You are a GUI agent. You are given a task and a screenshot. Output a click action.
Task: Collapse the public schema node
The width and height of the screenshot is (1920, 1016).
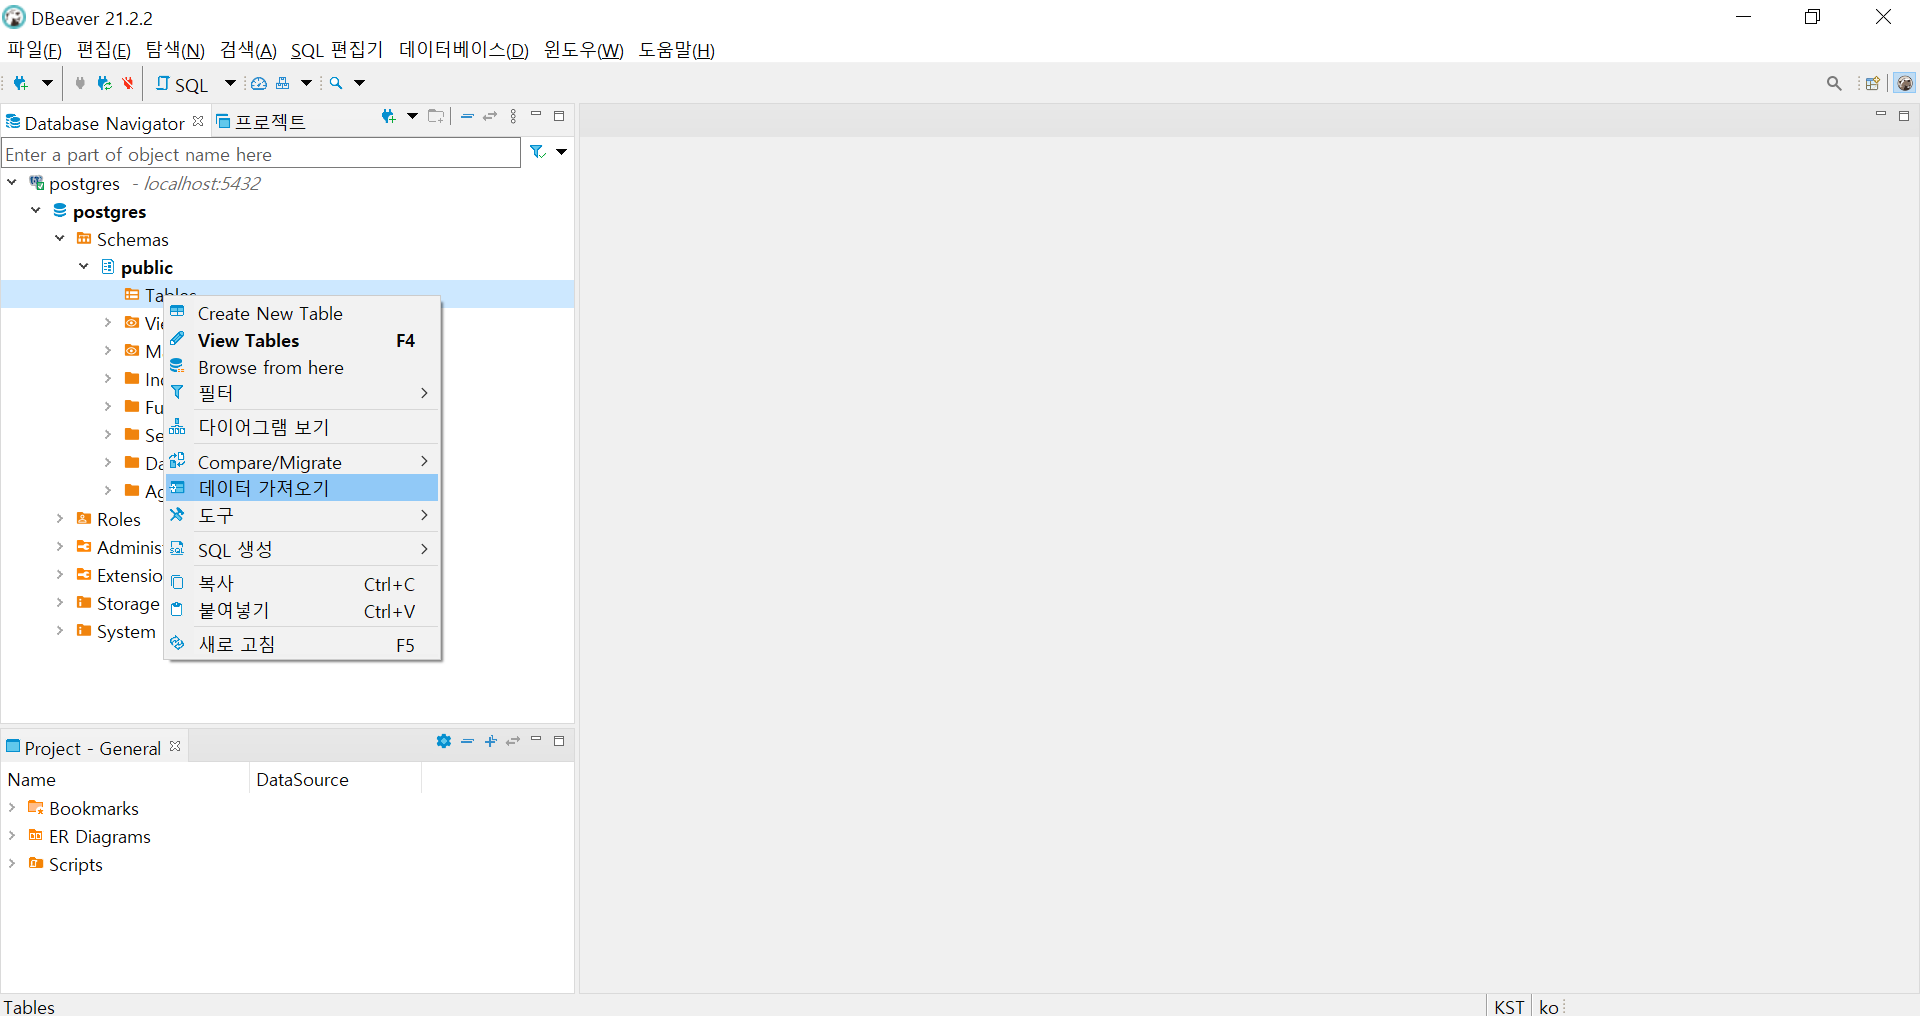(84, 267)
